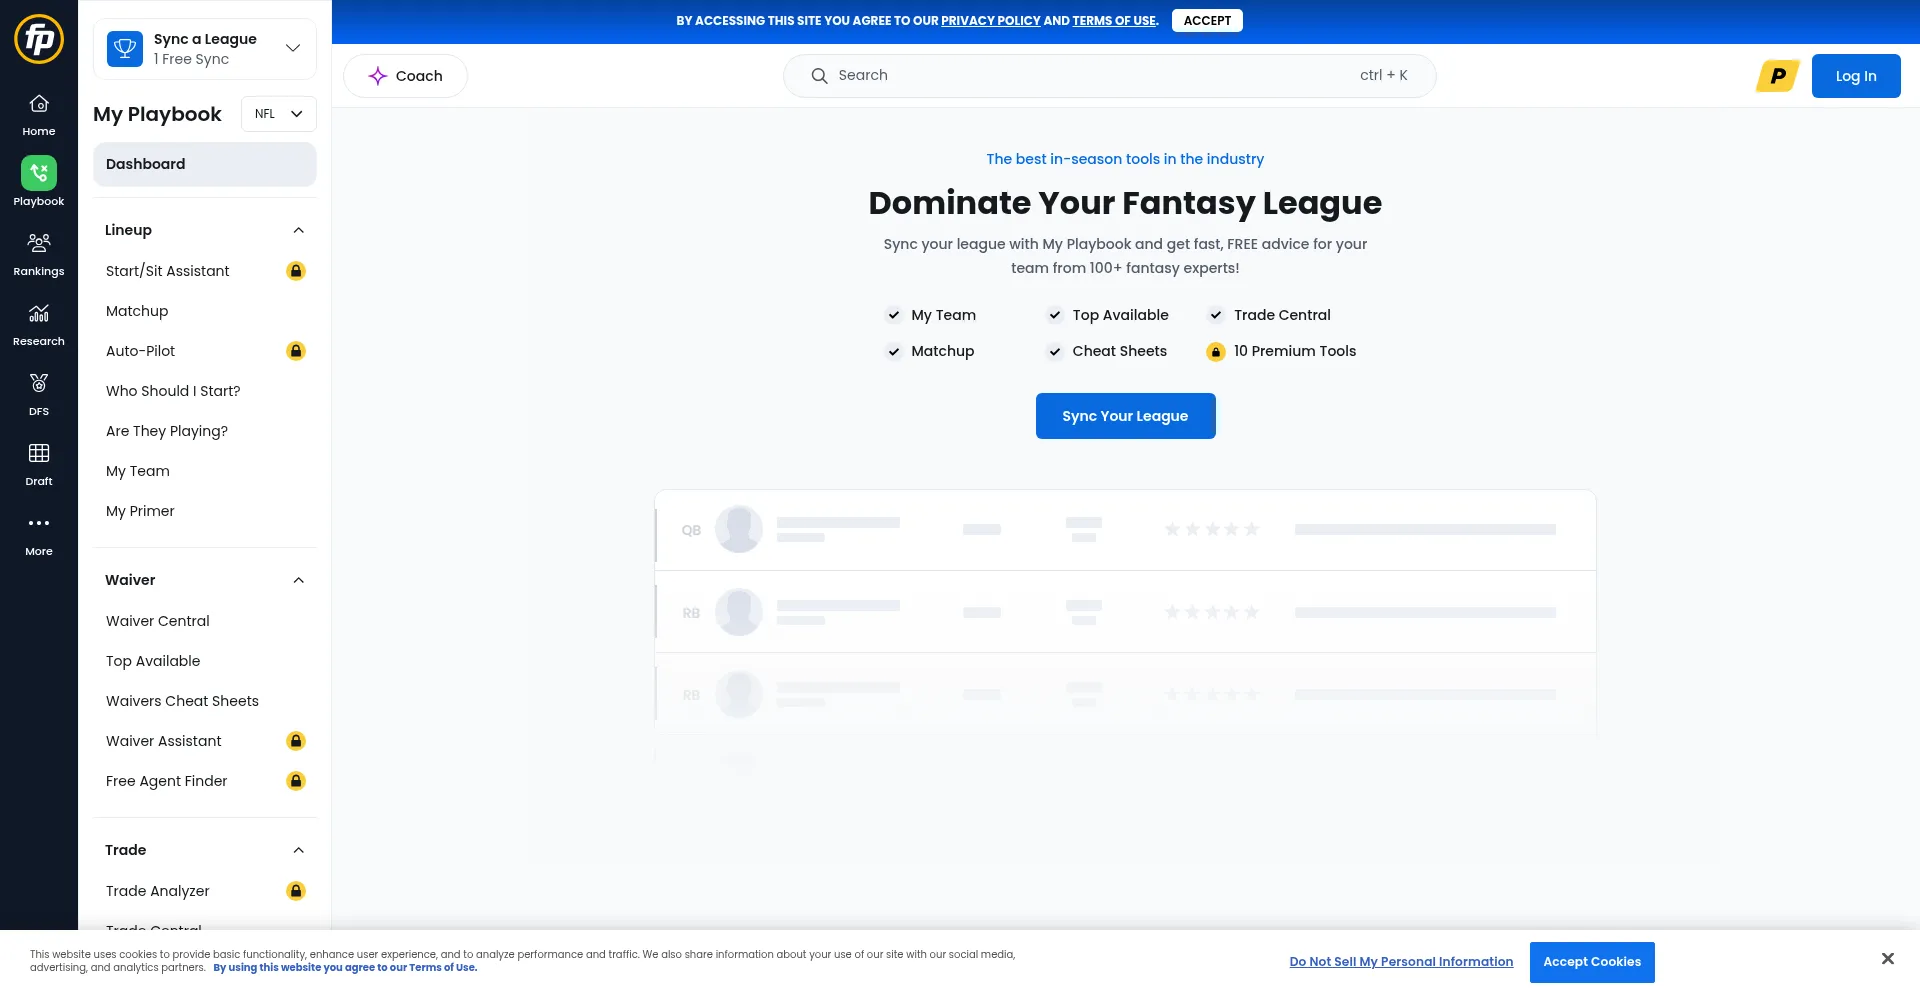
Task: Click lock icon beside Start/Sit Assistant
Action: [296, 271]
